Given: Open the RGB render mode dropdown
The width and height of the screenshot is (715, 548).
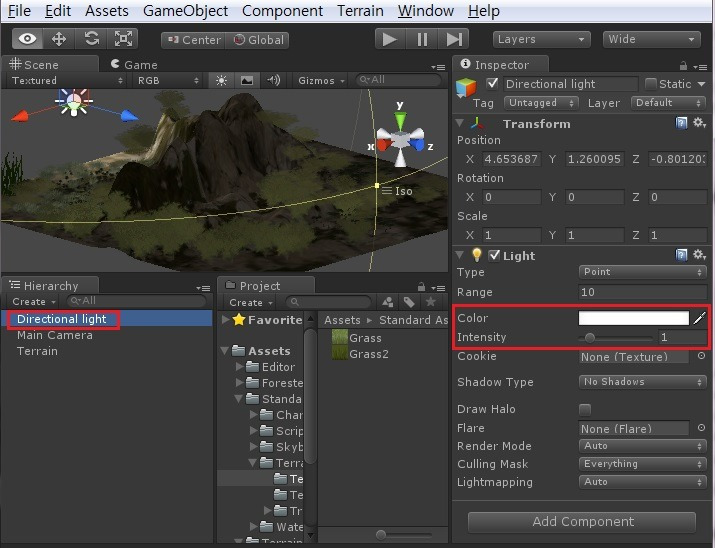Looking at the screenshot, I should [168, 81].
